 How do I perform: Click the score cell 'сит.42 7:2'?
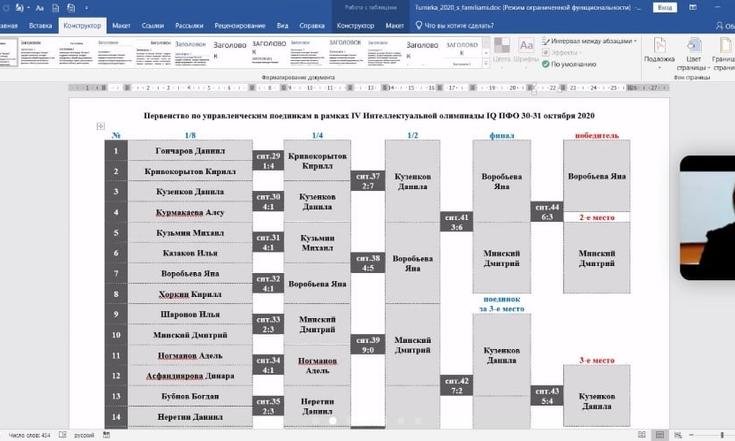pyautogui.click(x=457, y=386)
